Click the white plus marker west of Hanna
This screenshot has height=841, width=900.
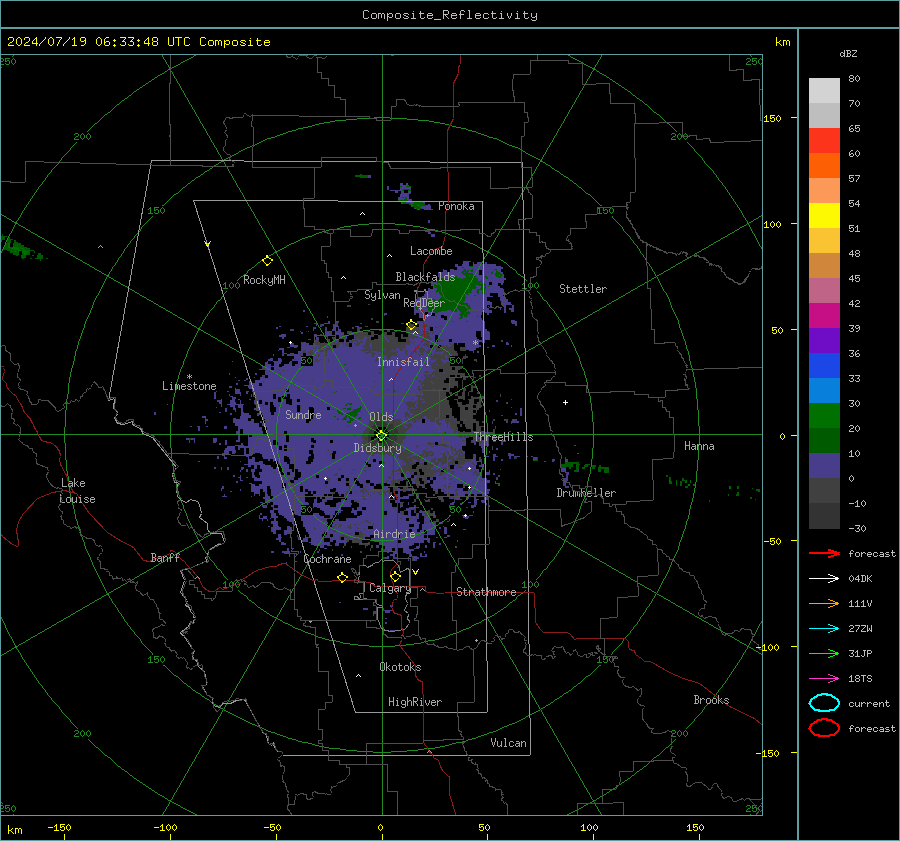565,402
